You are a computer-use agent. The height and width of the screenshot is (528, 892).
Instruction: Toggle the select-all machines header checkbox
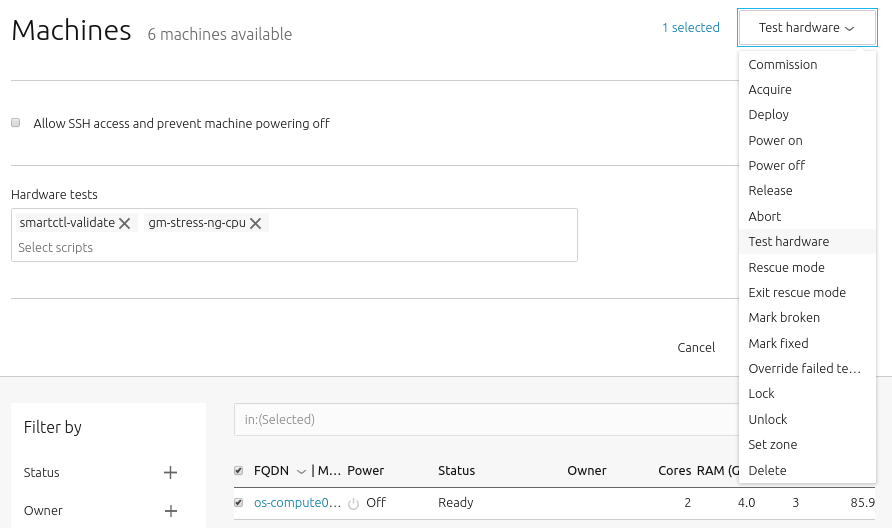[238, 471]
